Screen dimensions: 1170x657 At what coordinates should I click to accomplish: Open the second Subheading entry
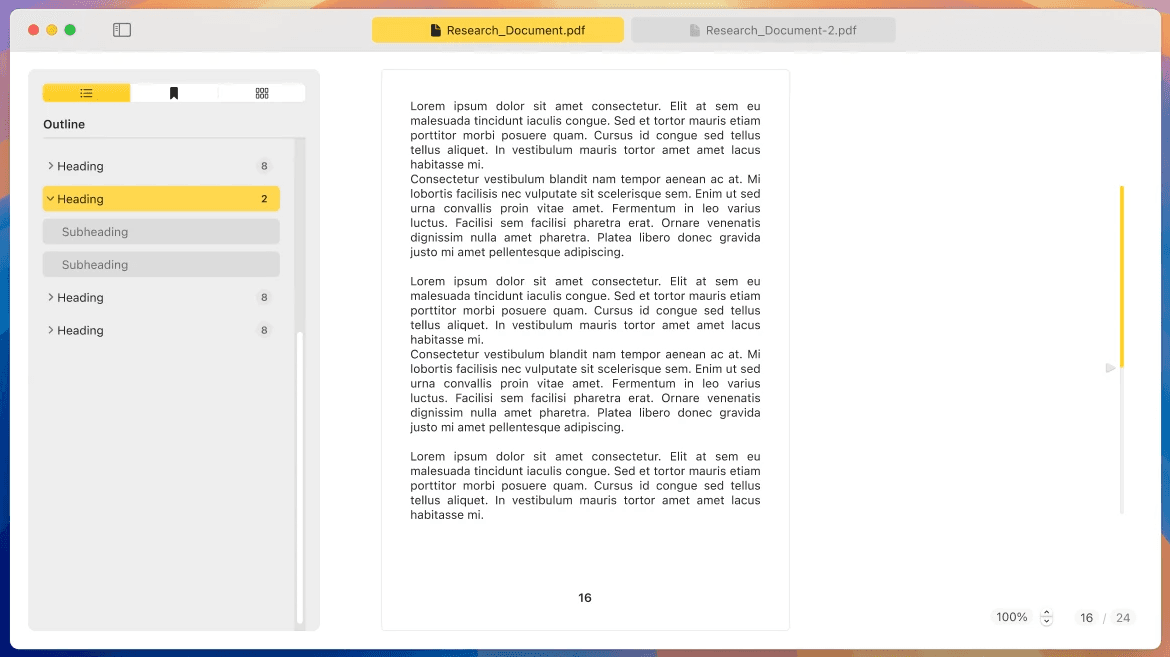(161, 264)
